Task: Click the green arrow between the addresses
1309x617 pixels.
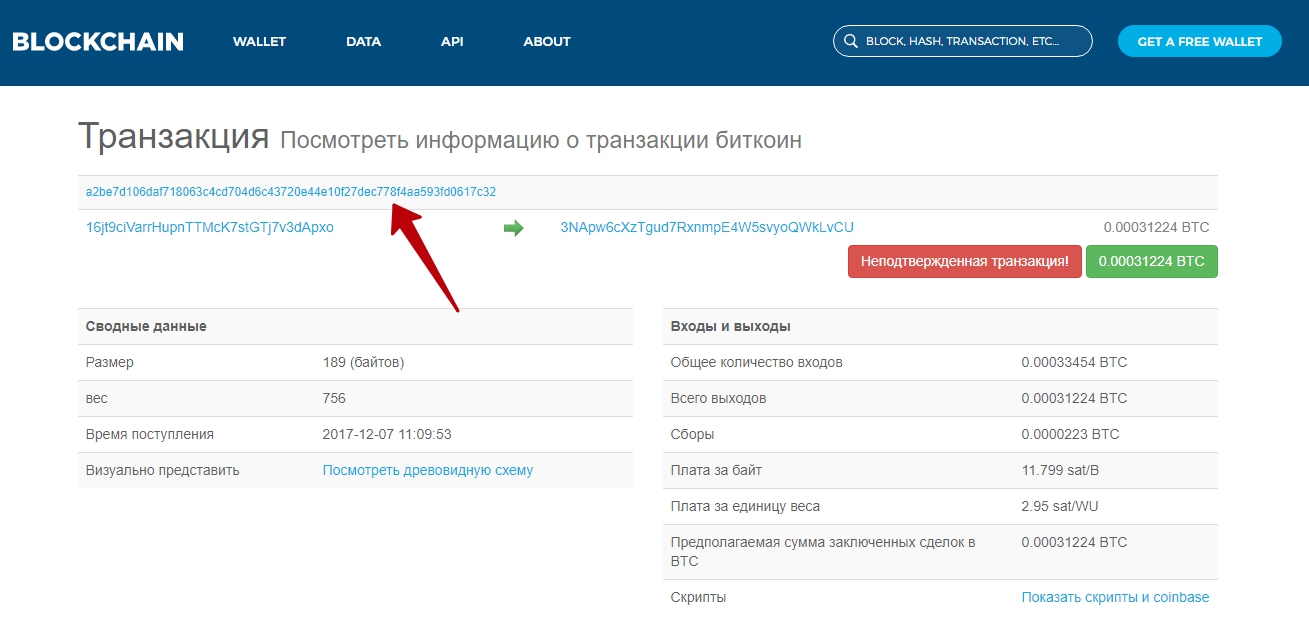Action: [x=515, y=227]
